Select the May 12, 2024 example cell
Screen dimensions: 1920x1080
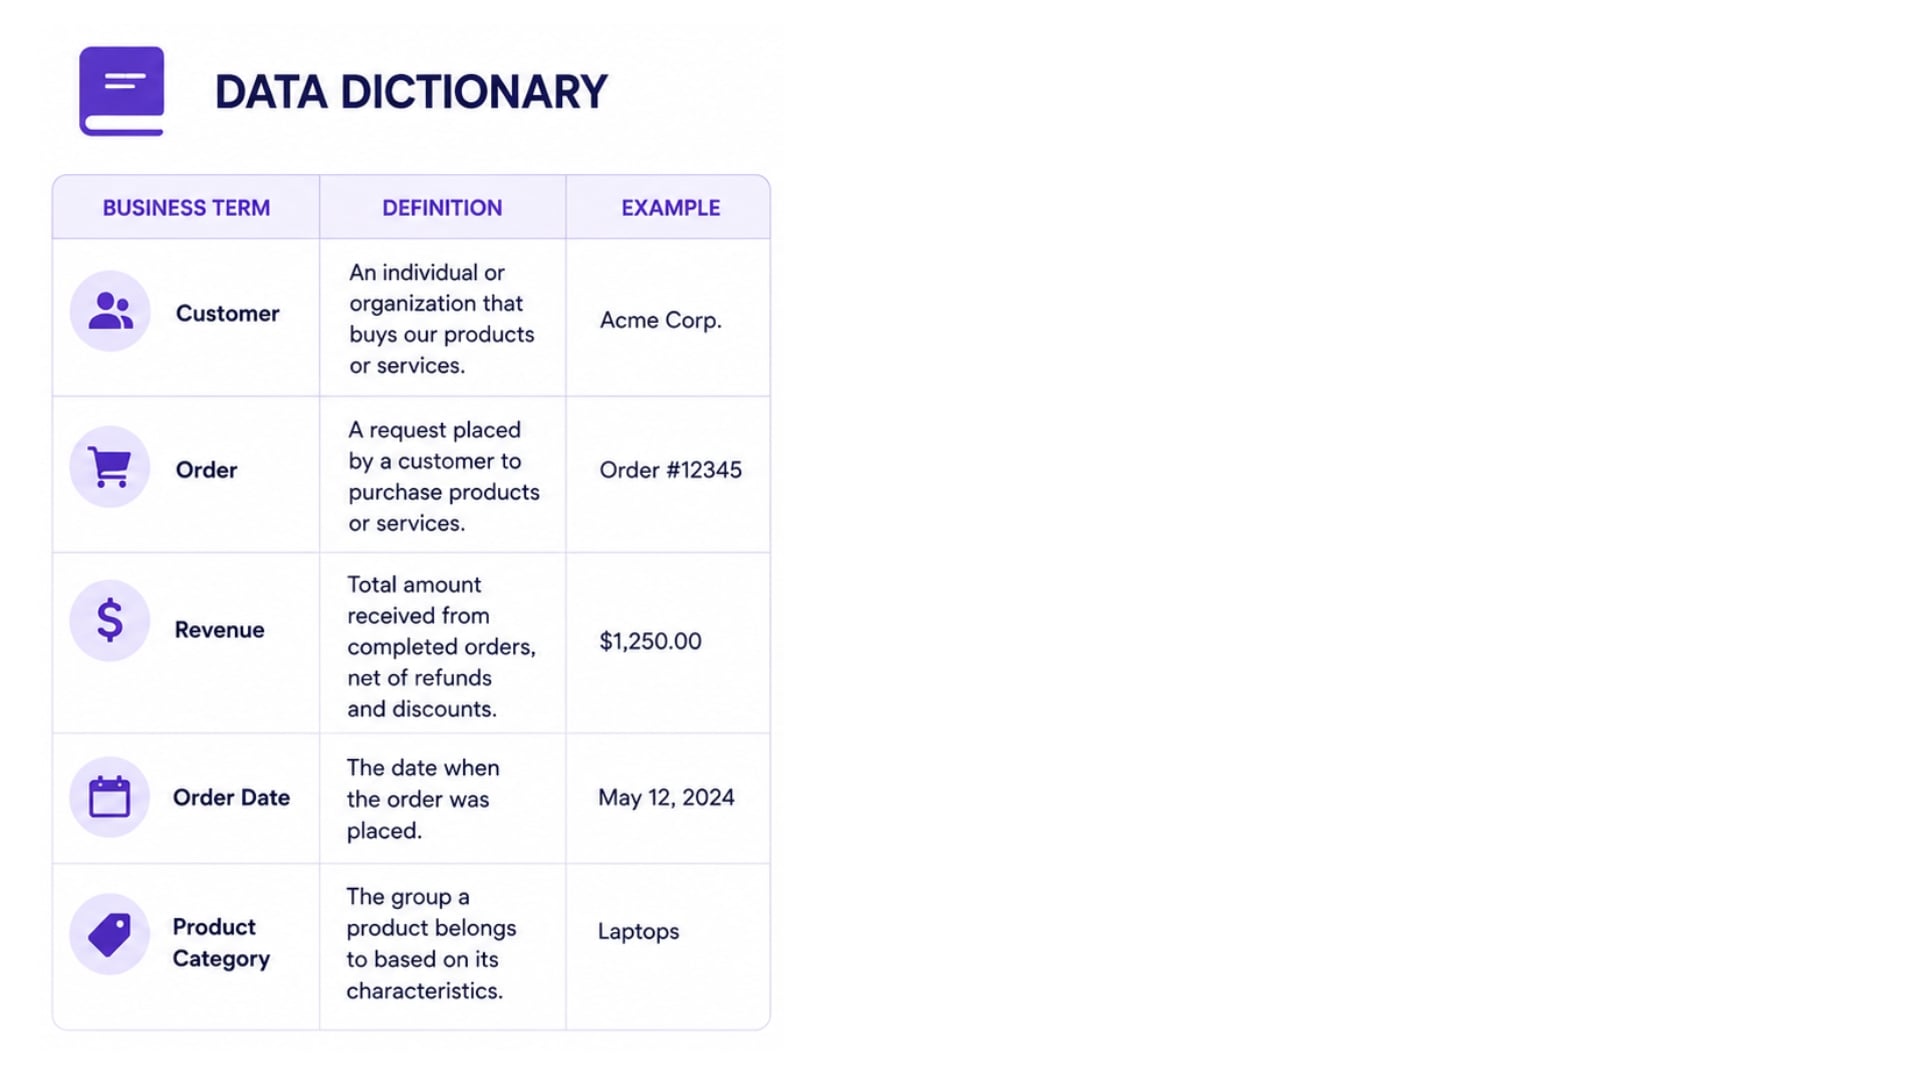pos(666,798)
